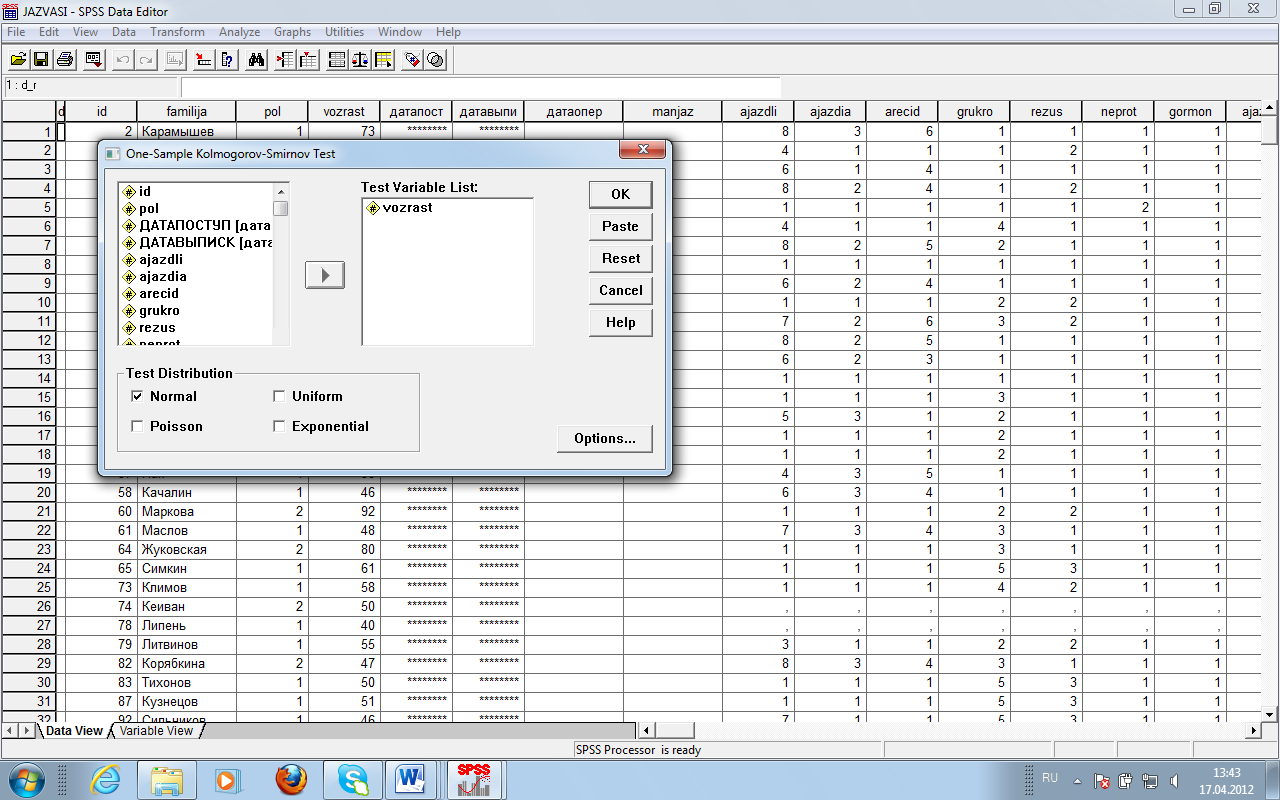Screen dimensions: 1280x800
Task: Click the Insert Variable toolbar icon
Action: tap(307, 59)
